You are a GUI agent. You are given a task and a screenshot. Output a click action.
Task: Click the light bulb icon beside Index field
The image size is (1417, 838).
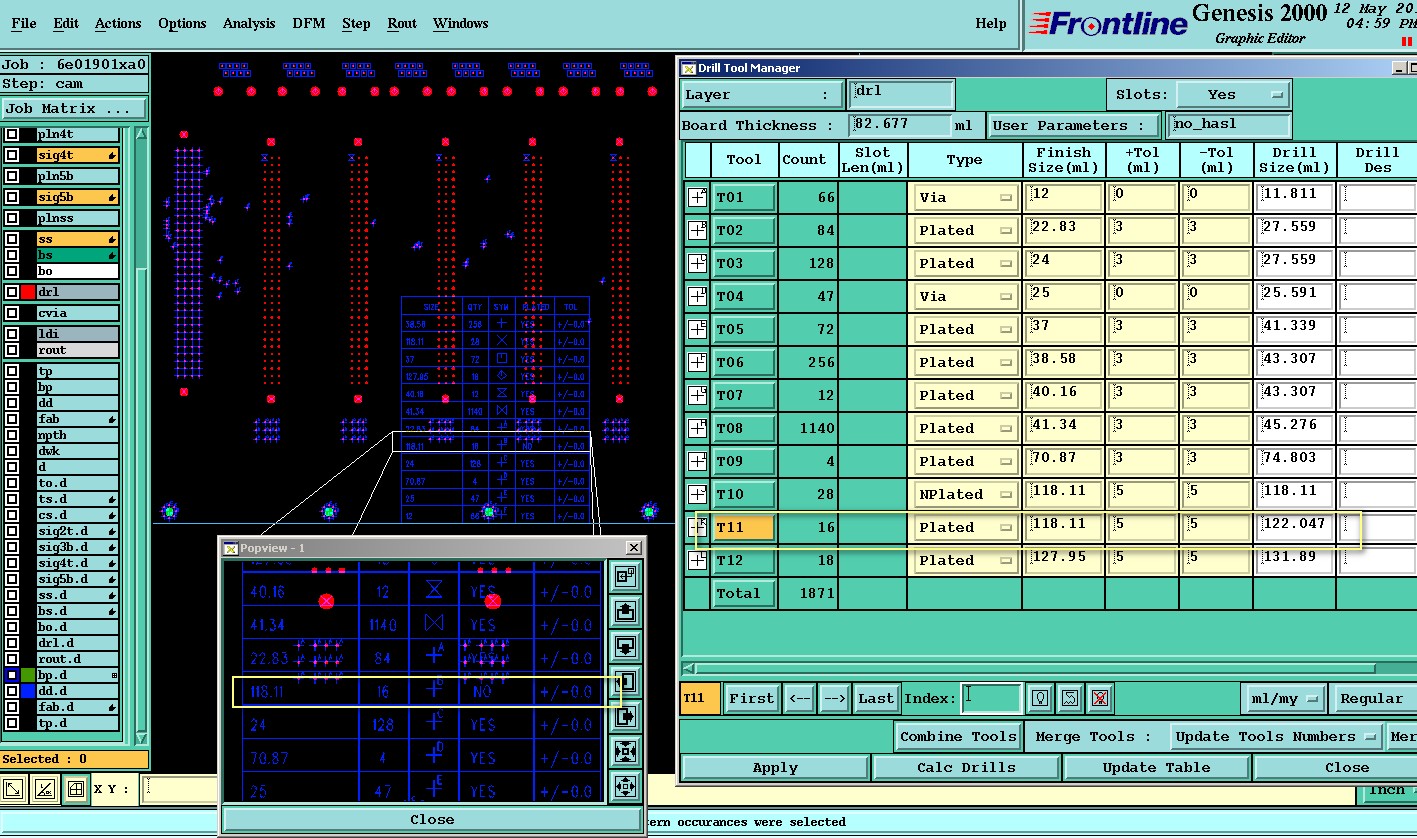(x=1041, y=698)
